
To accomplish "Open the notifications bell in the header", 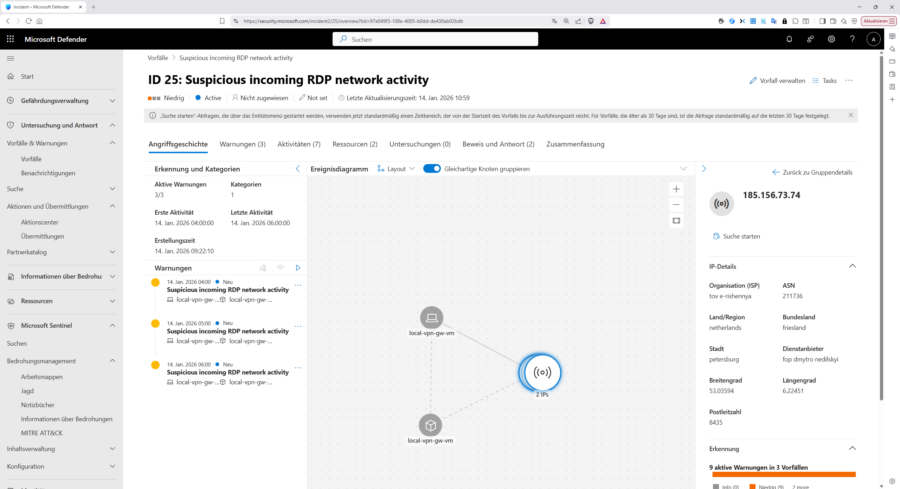I will (788, 39).
